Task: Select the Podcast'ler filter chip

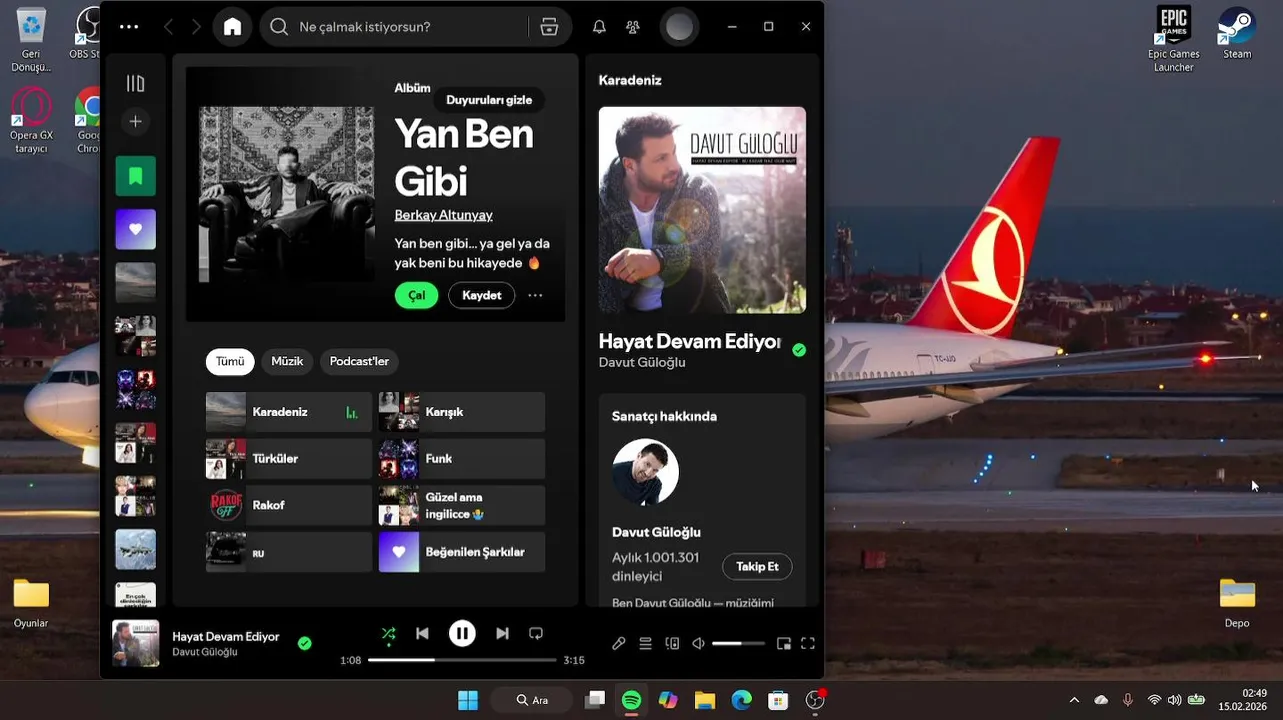Action: point(359,361)
